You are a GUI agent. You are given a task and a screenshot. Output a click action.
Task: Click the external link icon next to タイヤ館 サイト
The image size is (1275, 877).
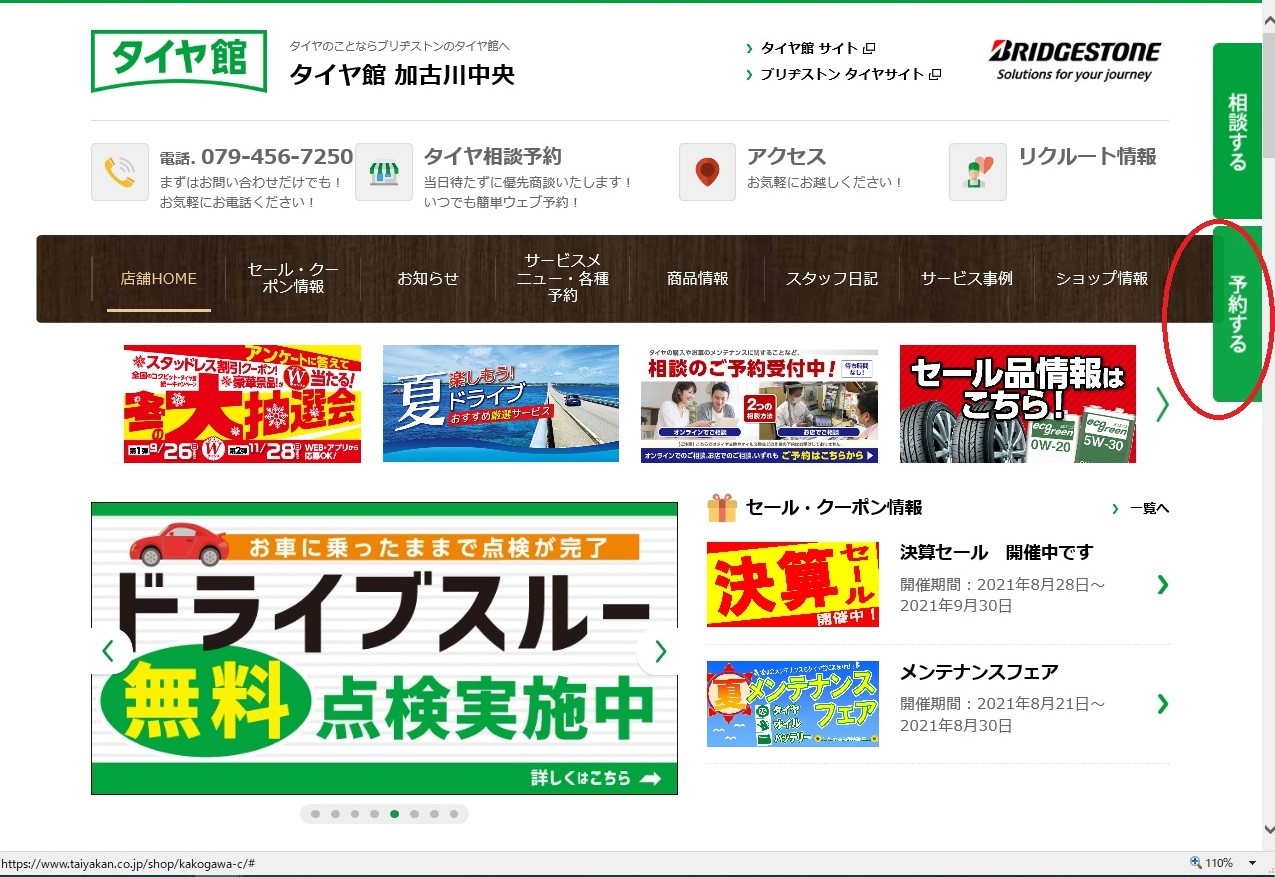[870, 48]
